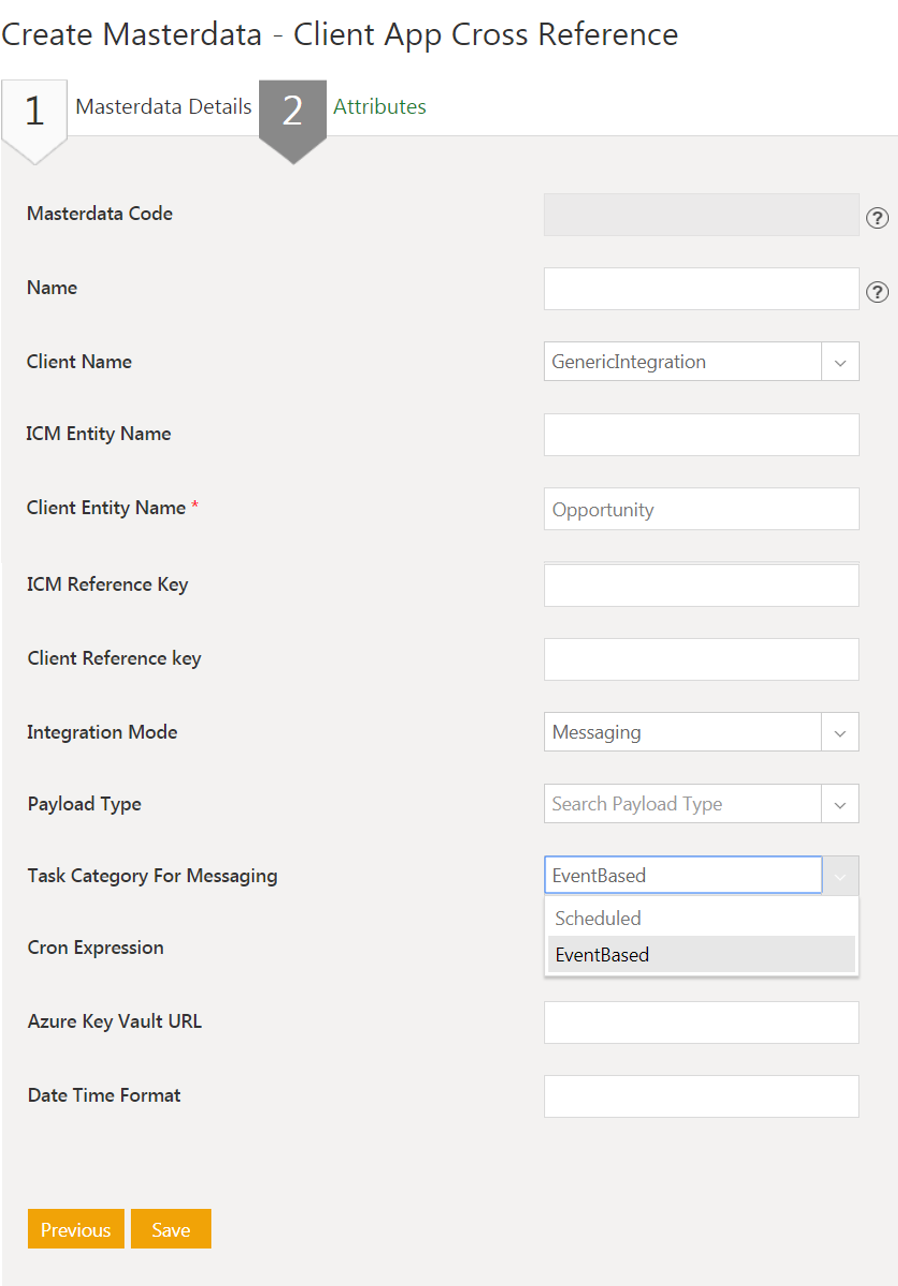Focus the Name text field
Viewport: 898px width, 1286px height.
701,289
